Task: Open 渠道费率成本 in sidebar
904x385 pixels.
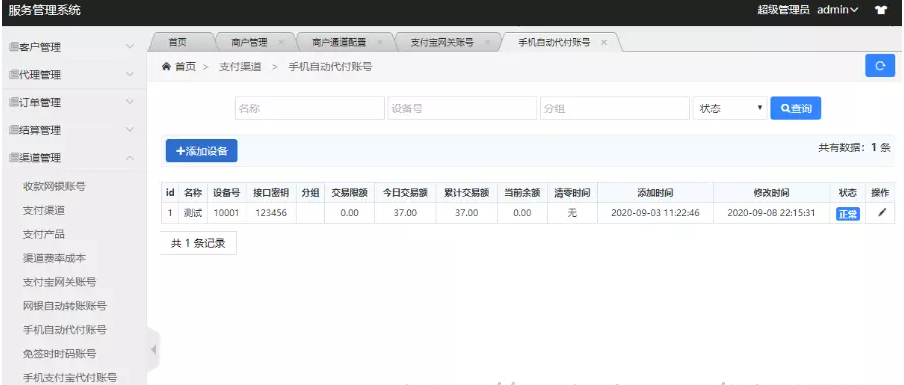Action: tap(54, 258)
